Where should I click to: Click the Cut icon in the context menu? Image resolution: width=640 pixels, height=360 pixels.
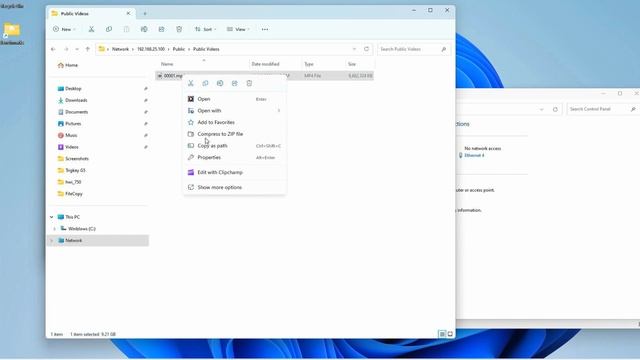[x=191, y=83]
